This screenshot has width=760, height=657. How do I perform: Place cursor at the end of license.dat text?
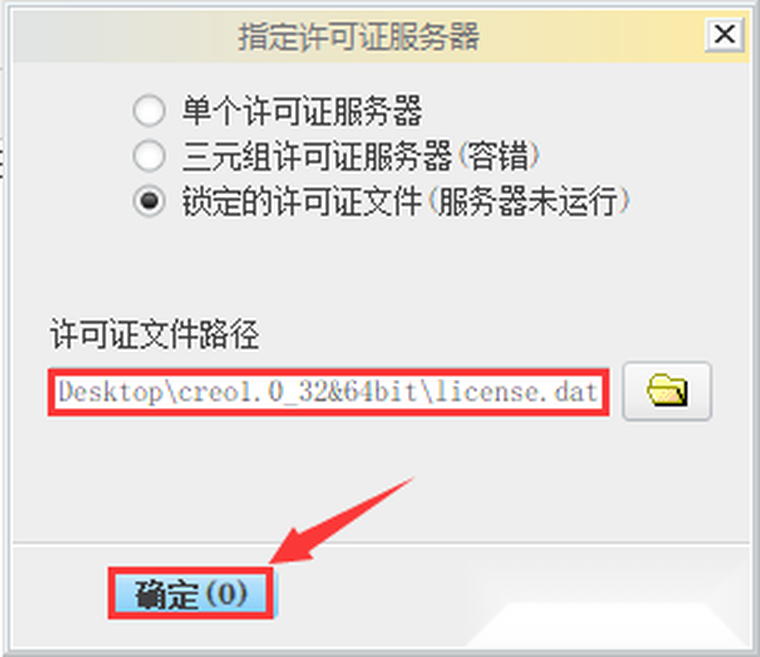pos(598,392)
